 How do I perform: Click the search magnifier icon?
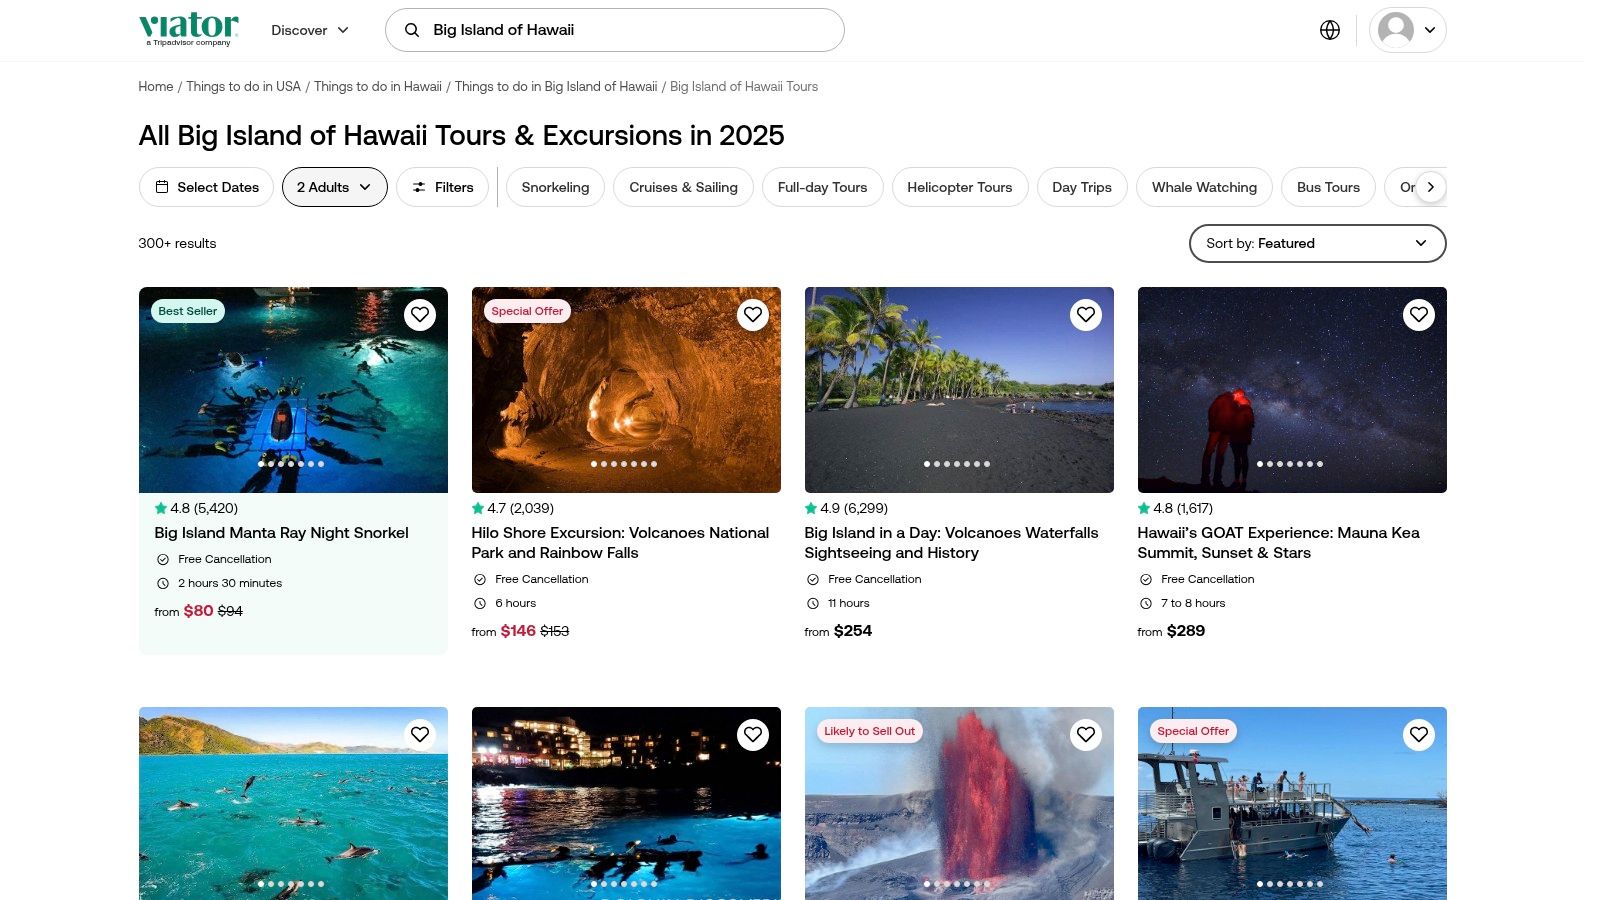pos(411,30)
